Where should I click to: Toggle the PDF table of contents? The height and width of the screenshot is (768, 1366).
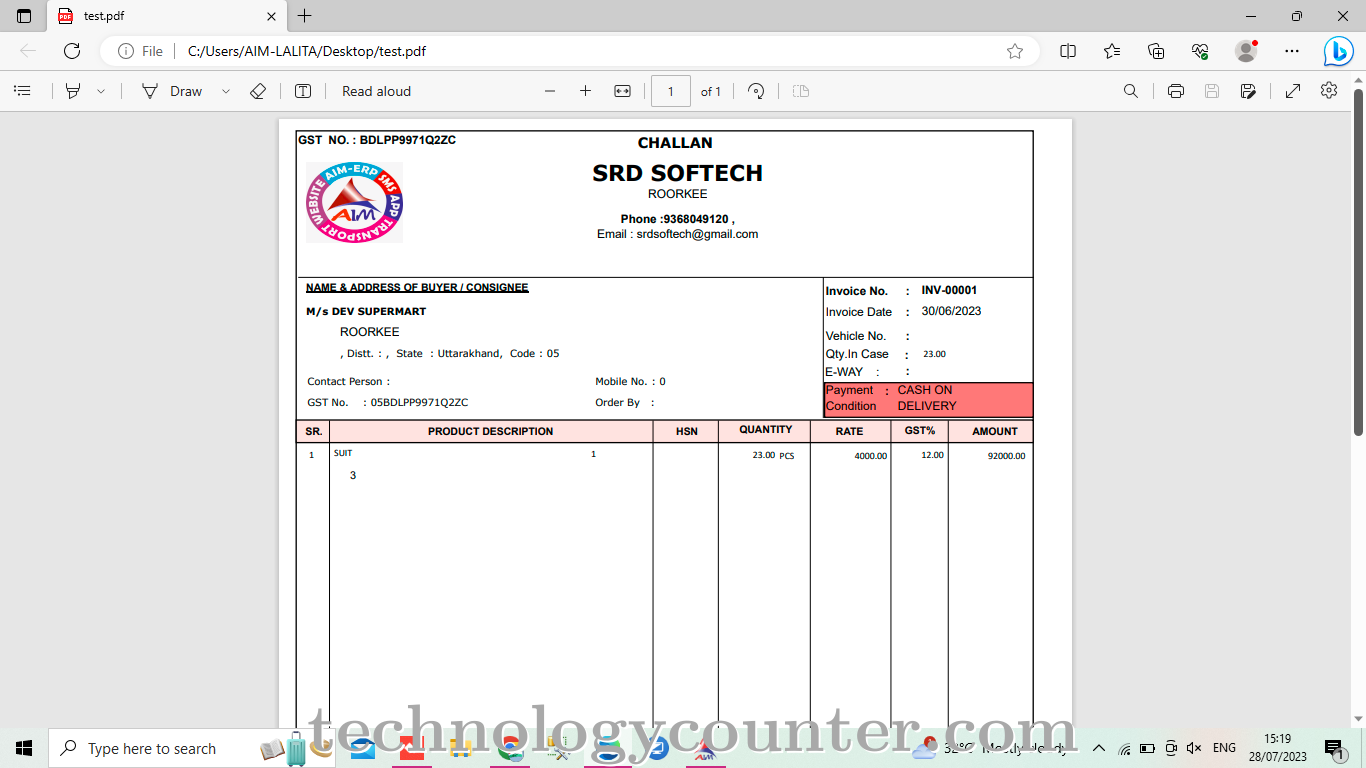pyautogui.click(x=22, y=91)
